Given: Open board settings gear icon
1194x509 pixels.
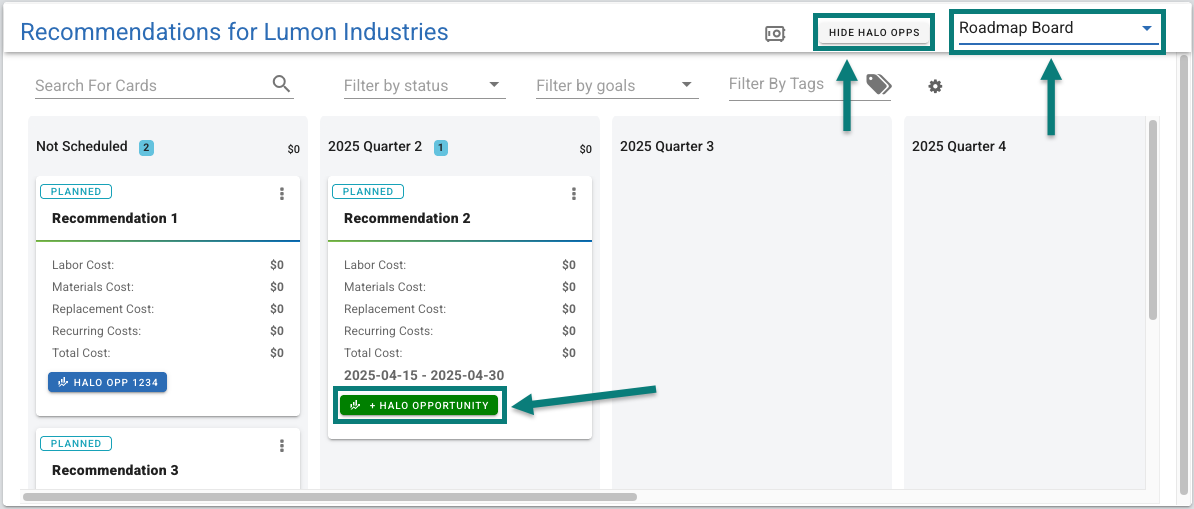Looking at the screenshot, I should point(935,86).
